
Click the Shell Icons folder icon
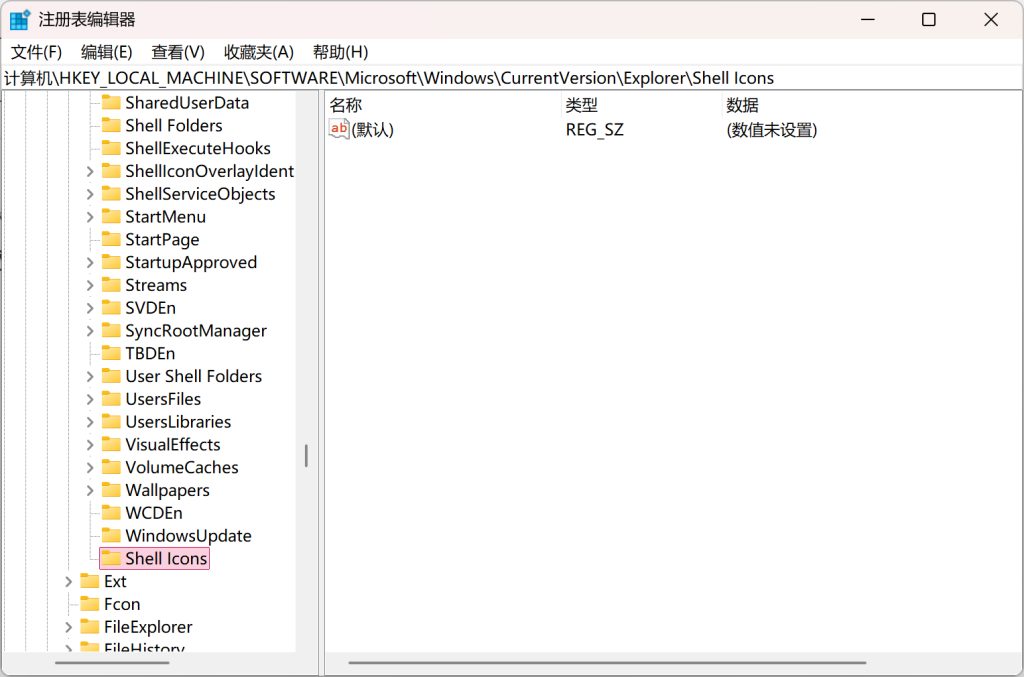111,558
